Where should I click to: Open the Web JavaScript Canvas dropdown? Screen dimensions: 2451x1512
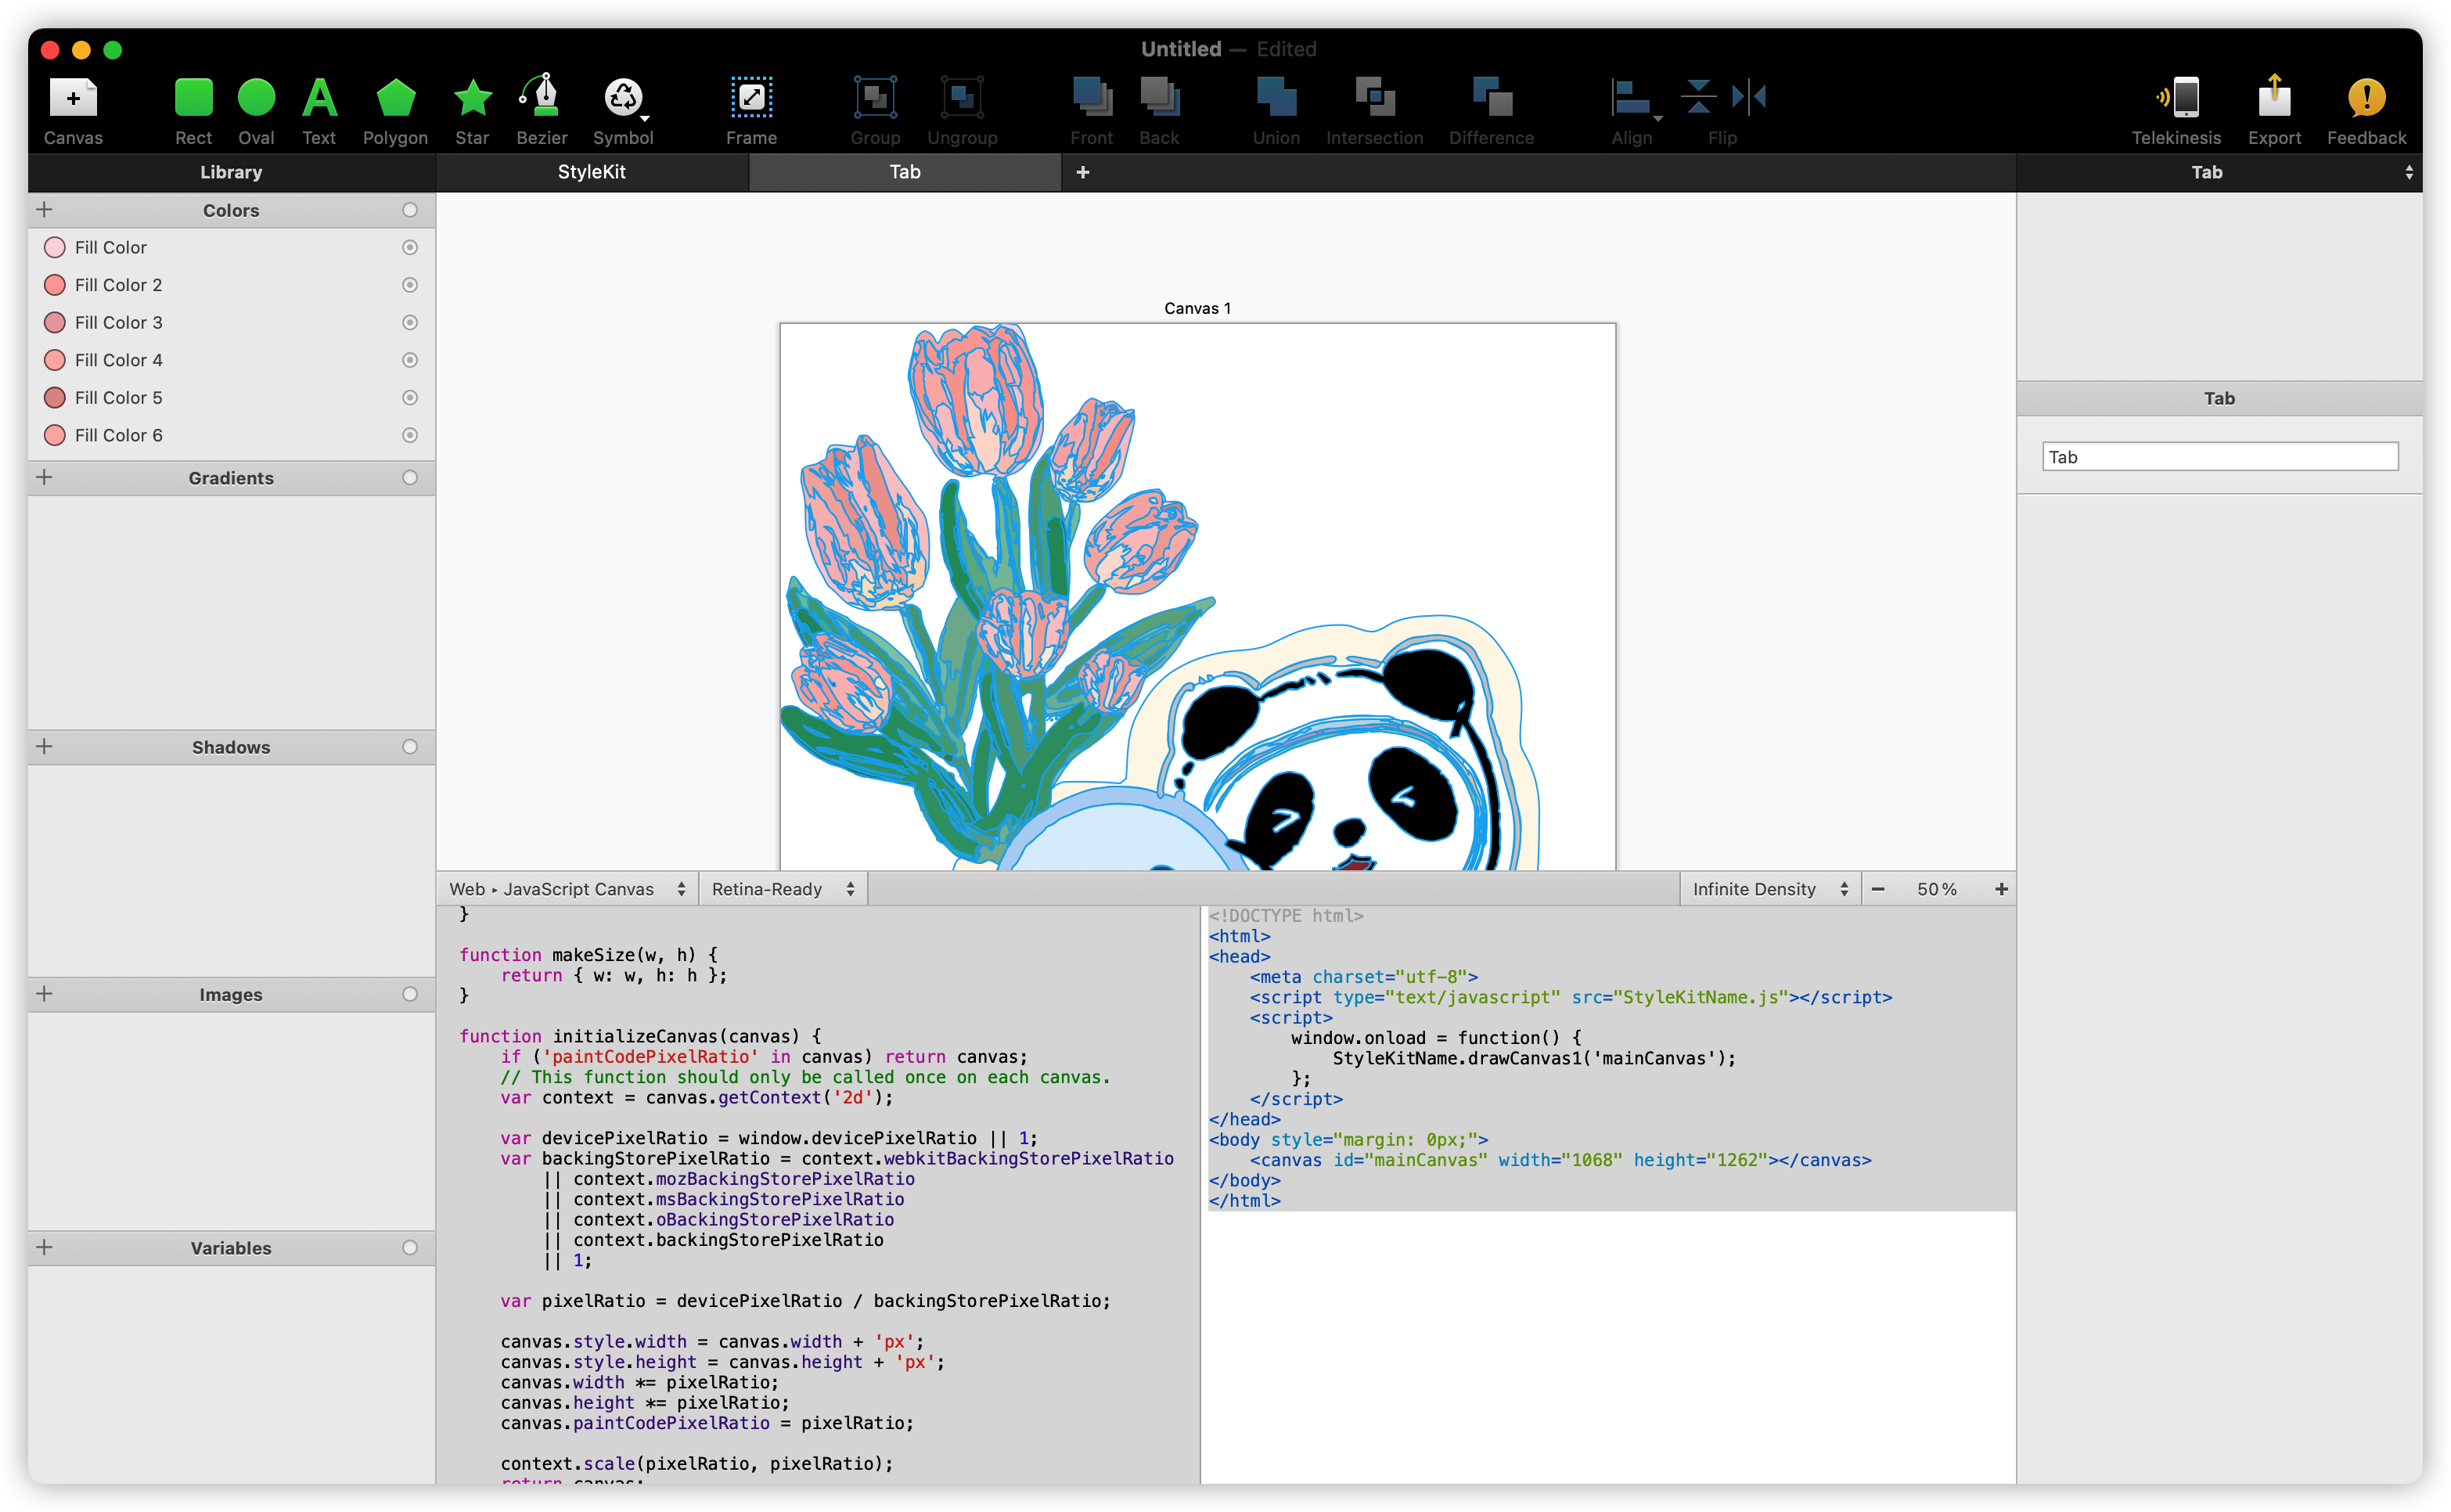567,889
